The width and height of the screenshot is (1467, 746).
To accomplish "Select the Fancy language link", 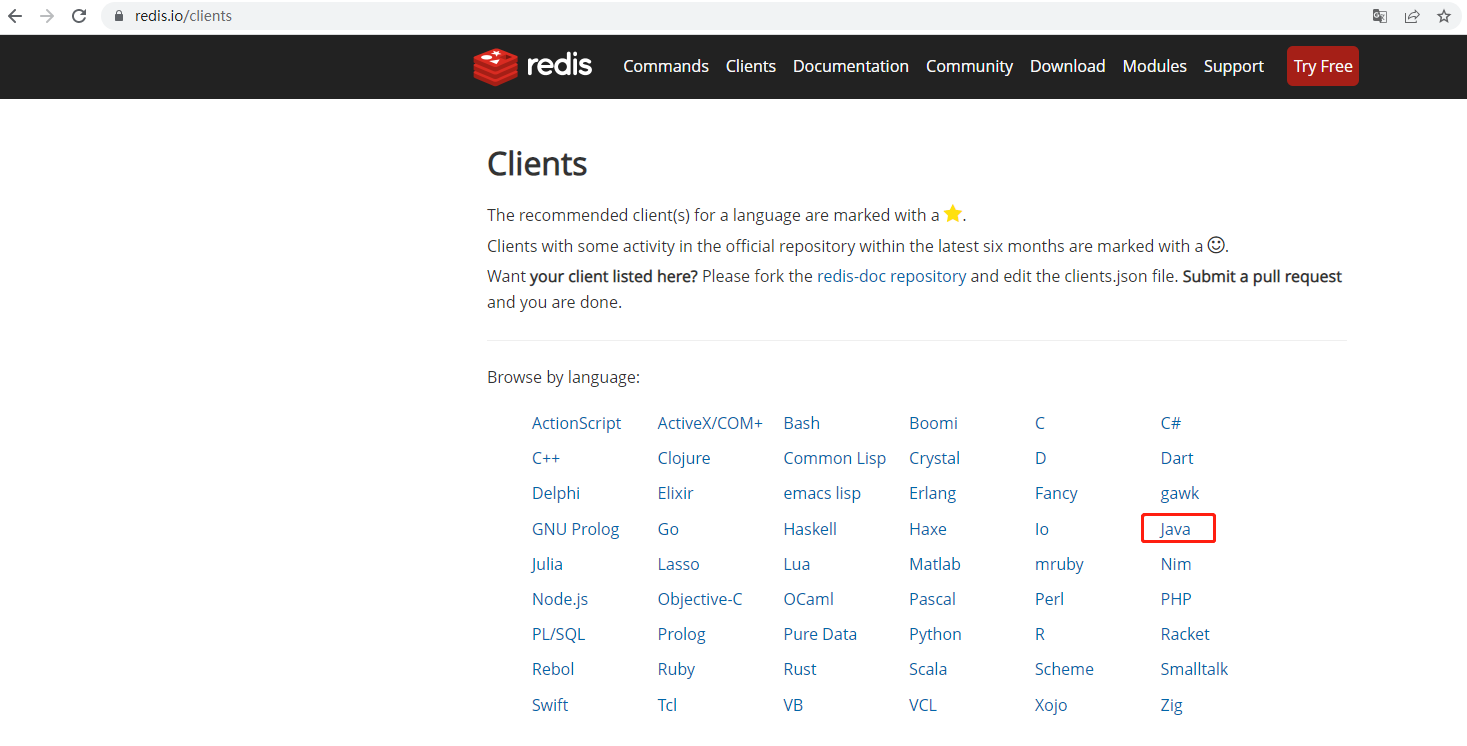I will (1056, 493).
